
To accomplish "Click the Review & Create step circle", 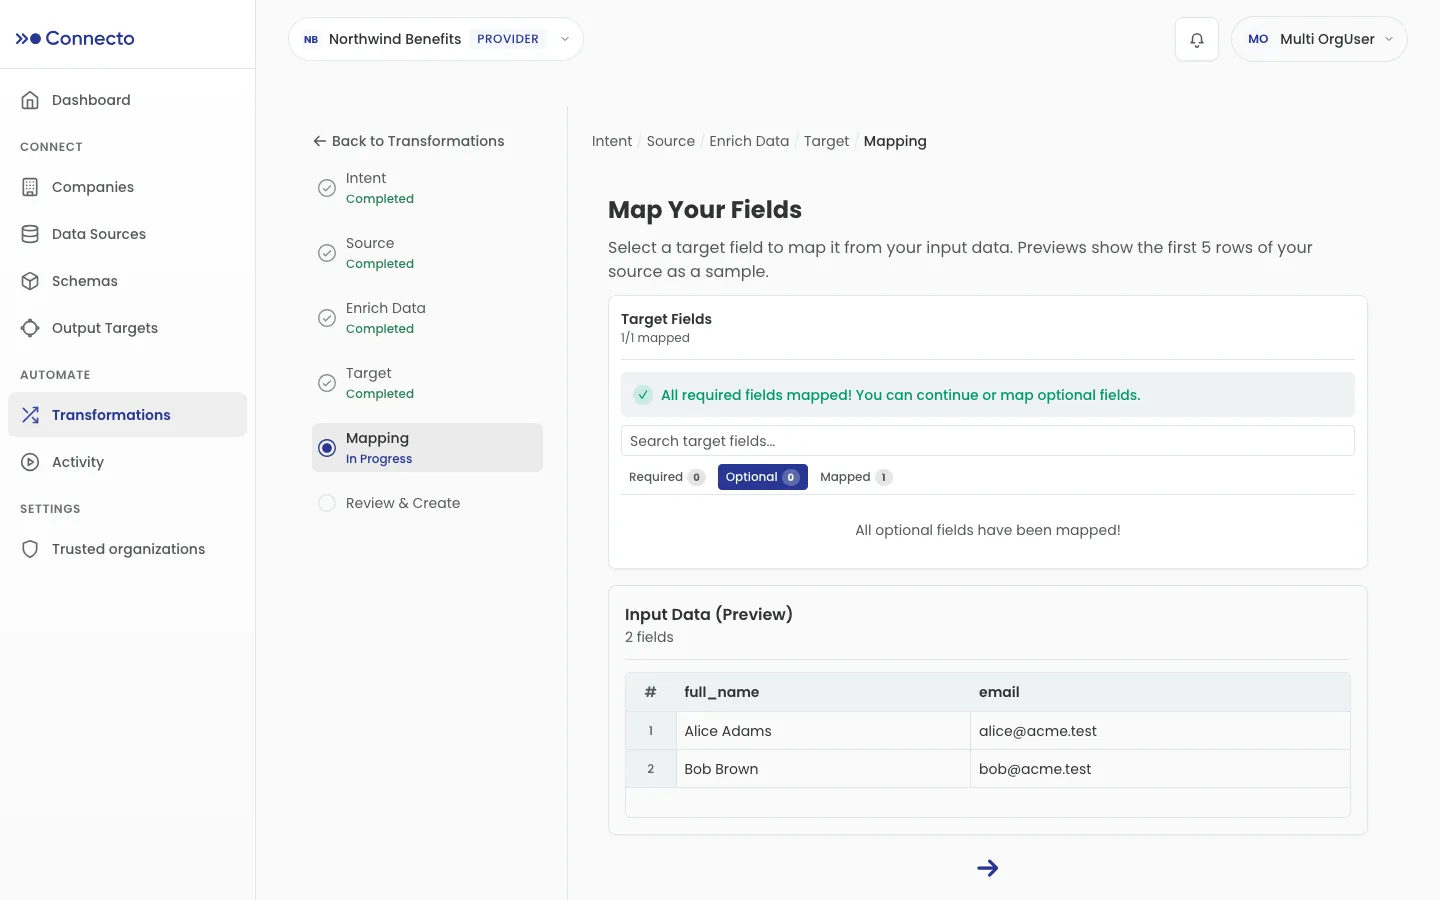I will (327, 503).
